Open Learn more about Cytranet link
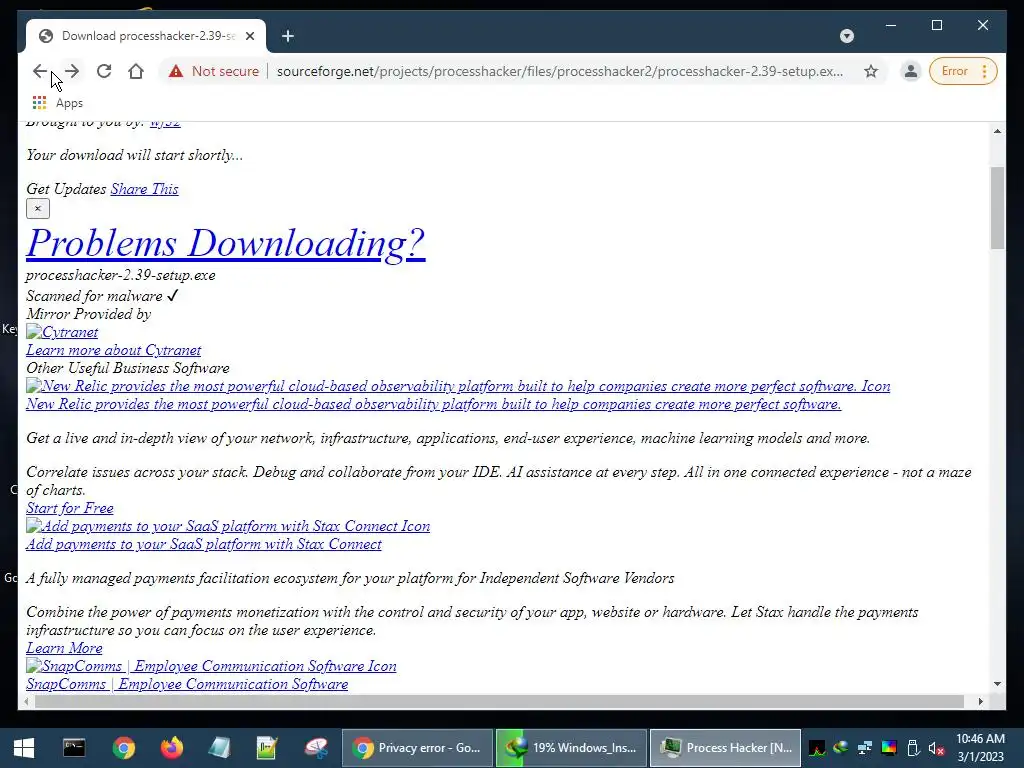This screenshot has height=768, width=1024. click(x=114, y=350)
